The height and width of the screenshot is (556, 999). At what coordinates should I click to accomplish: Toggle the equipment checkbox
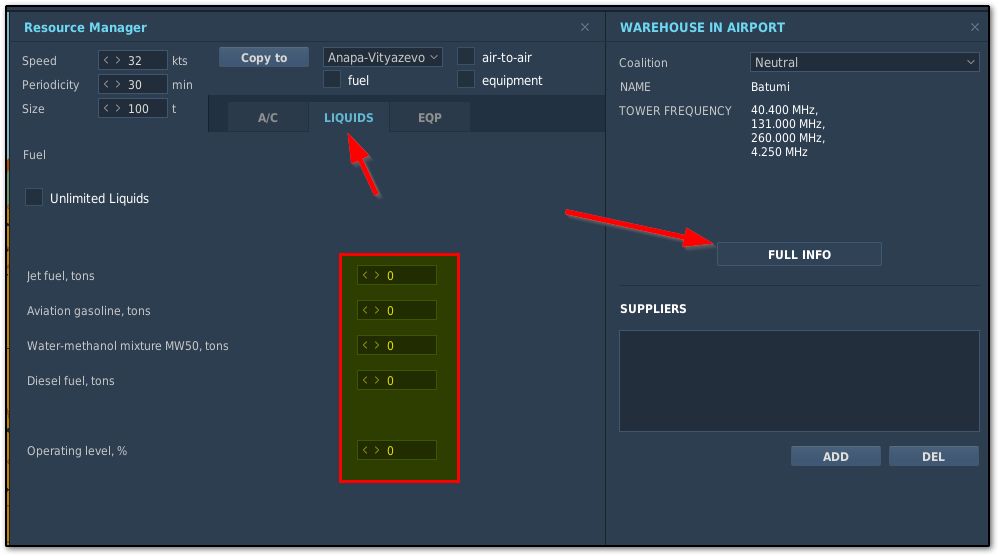[x=466, y=80]
